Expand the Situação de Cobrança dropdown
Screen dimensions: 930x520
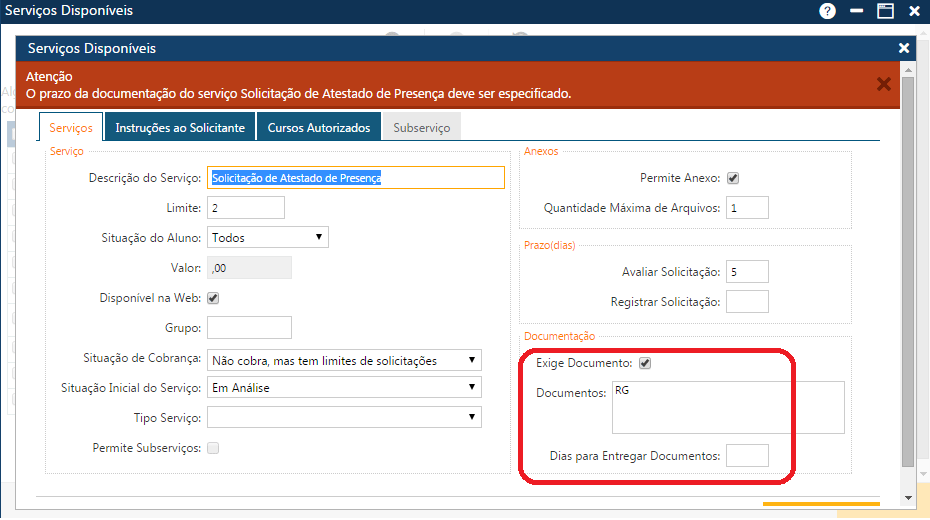344,360
